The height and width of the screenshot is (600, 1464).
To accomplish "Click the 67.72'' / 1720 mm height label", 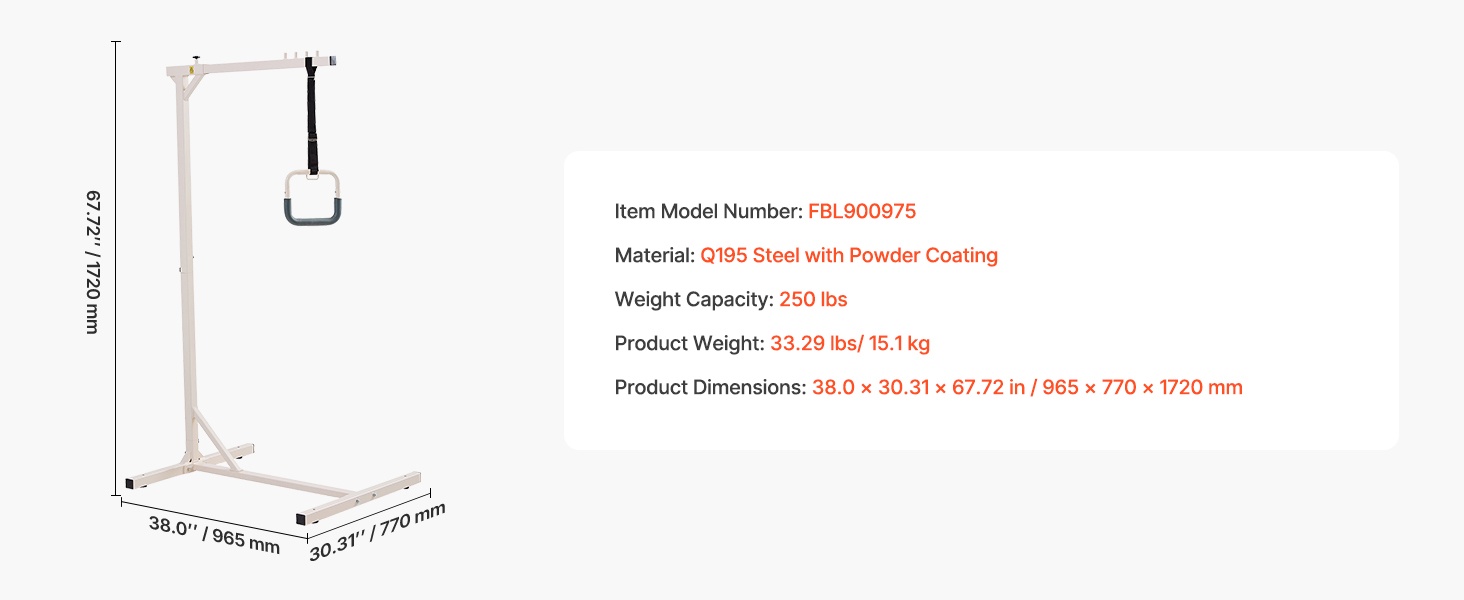I will pos(92,262).
